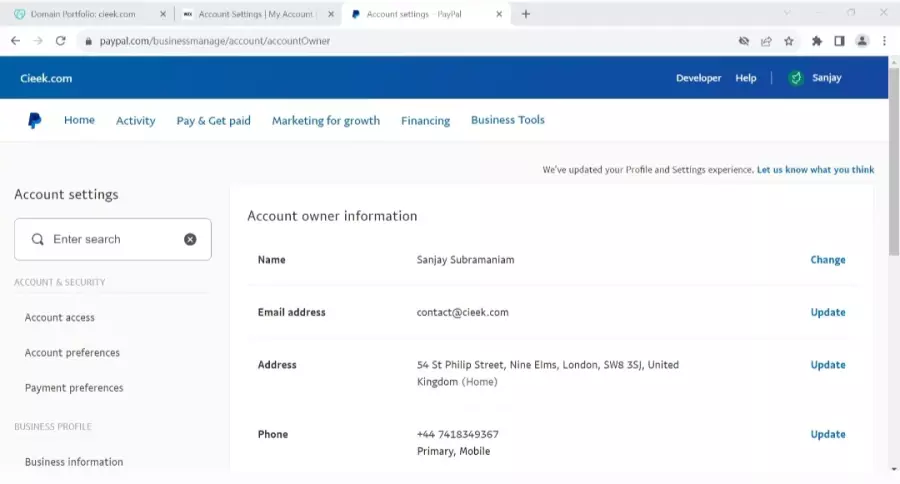Screen dimensions: 900x484
Task: Switch to Domain Portfolio: cieek.com tab
Action: (83, 14)
